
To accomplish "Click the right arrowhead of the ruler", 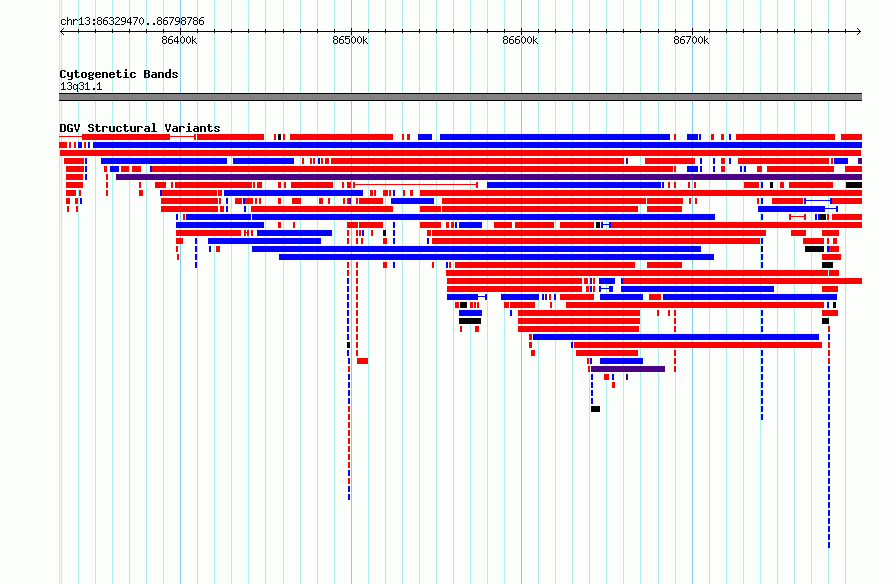I will [859, 31].
